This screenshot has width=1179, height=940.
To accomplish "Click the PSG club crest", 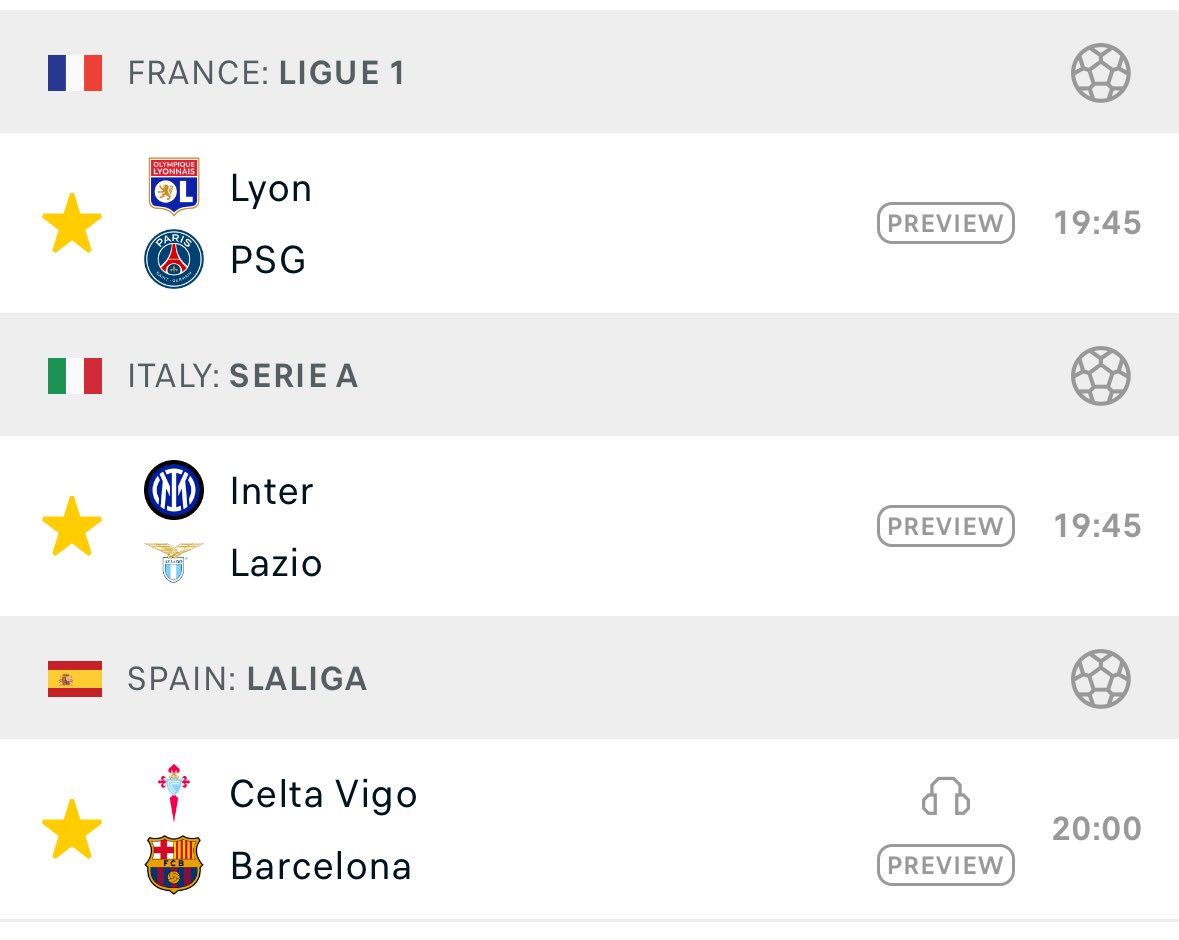I will click(174, 259).
